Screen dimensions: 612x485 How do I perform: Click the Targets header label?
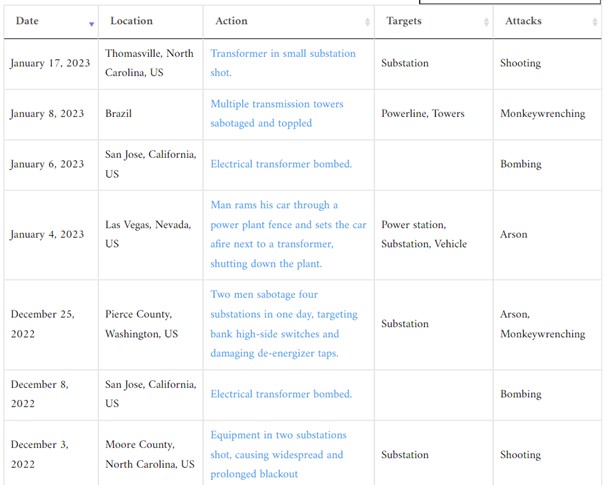[x=404, y=21]
